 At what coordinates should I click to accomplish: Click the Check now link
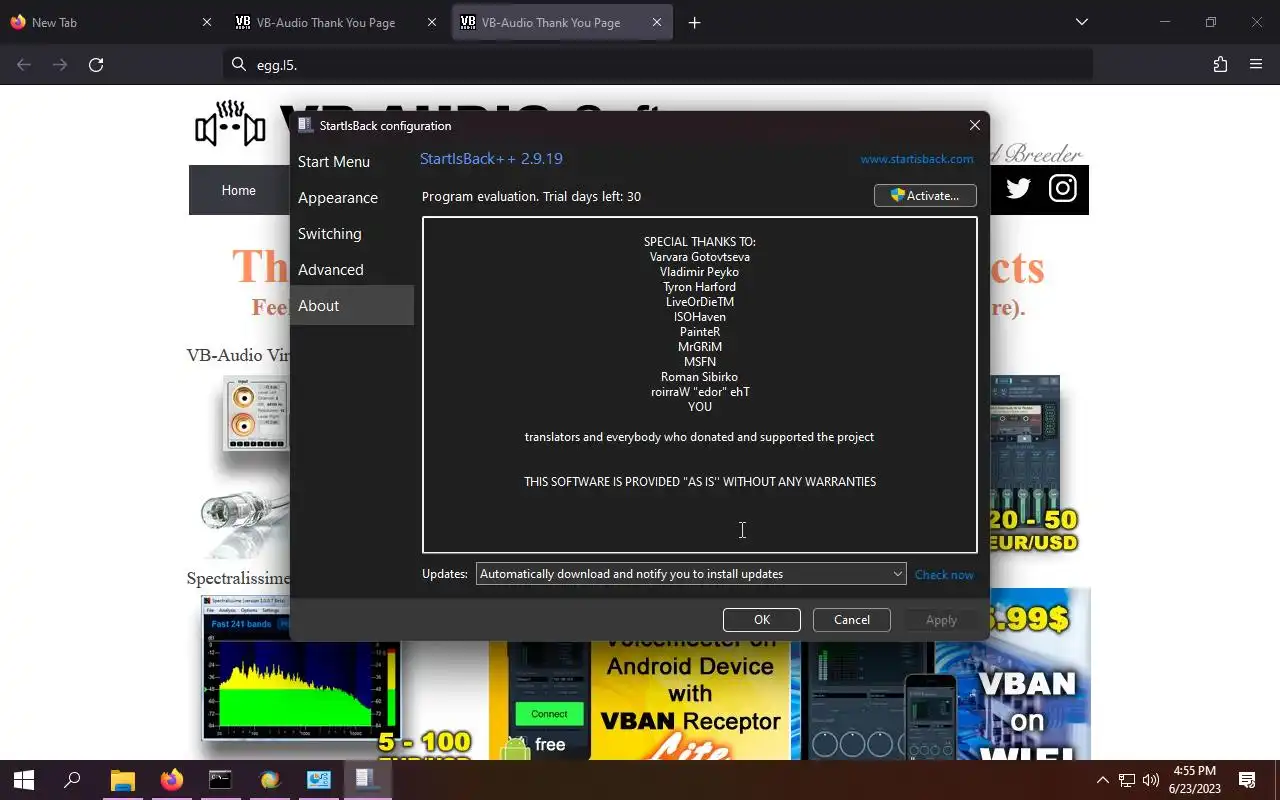click(x=944, y=575)
